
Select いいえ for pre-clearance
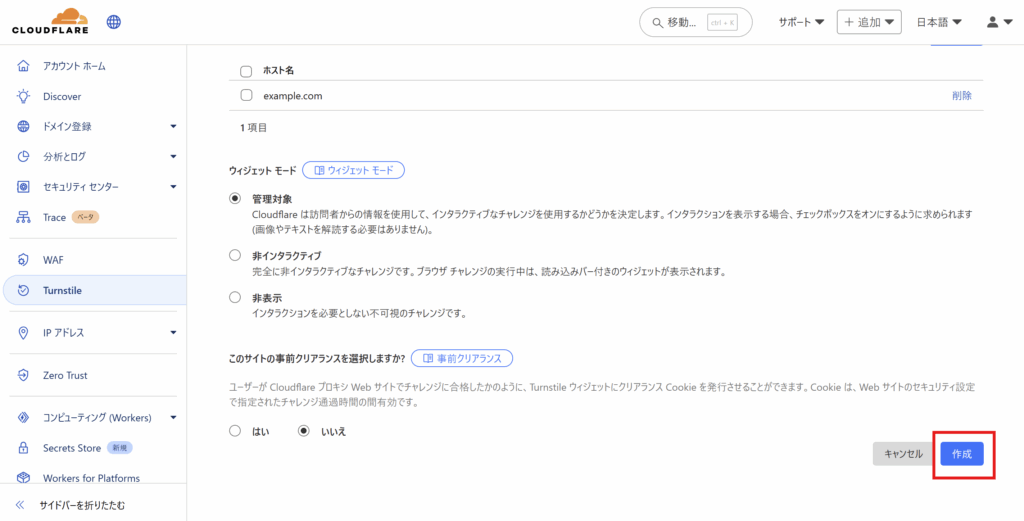(x=304, y=431)
